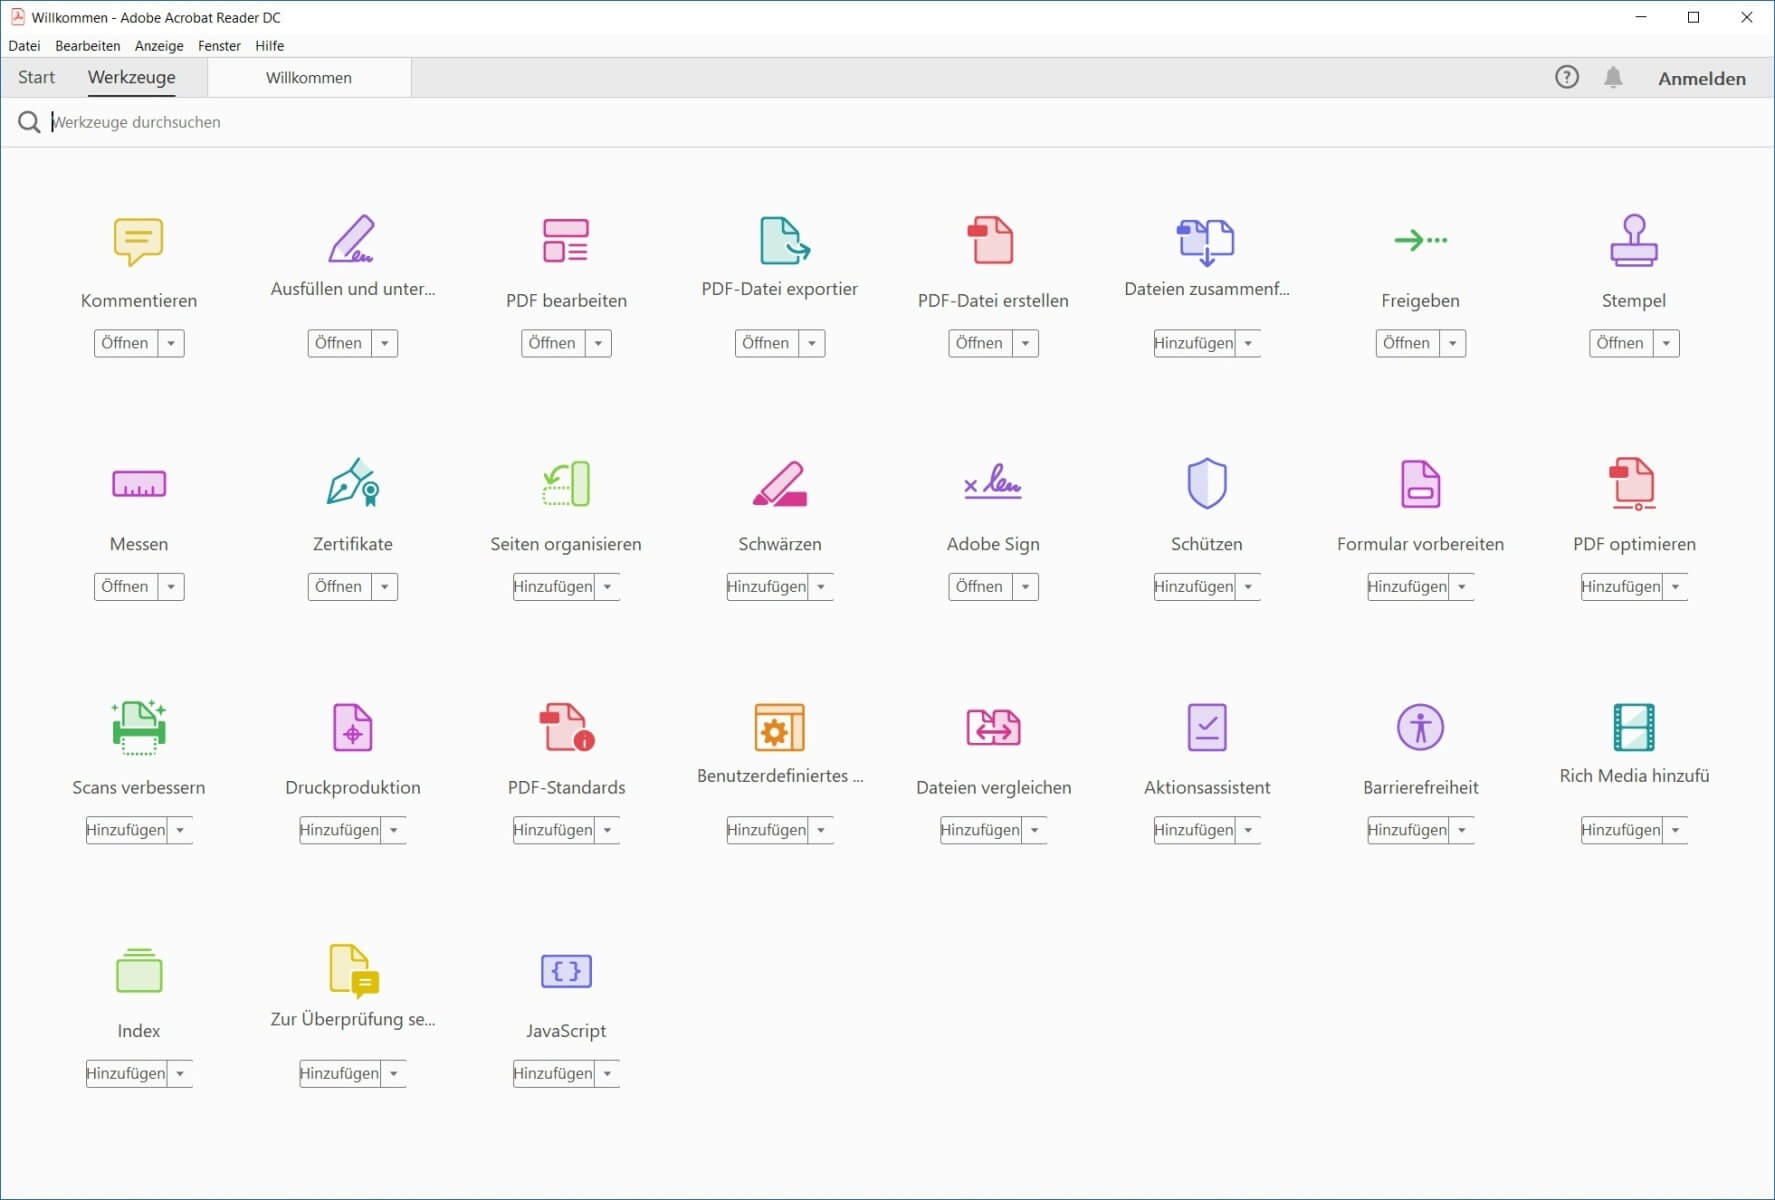Expand the Adobe Sign Öffnen dropdown arrow
The height and width of the screenshot is (1200, 1775).
pyautogui.click(x=1025, y=587)
